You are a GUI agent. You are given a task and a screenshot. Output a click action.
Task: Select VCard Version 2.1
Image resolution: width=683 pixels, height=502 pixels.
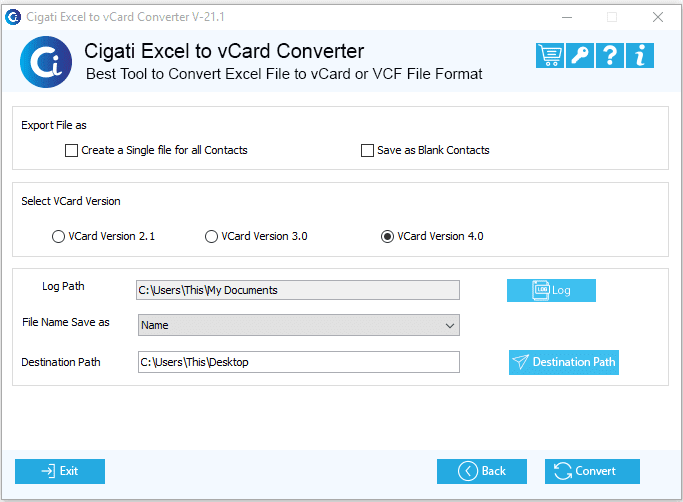click(x=58, y=237)
